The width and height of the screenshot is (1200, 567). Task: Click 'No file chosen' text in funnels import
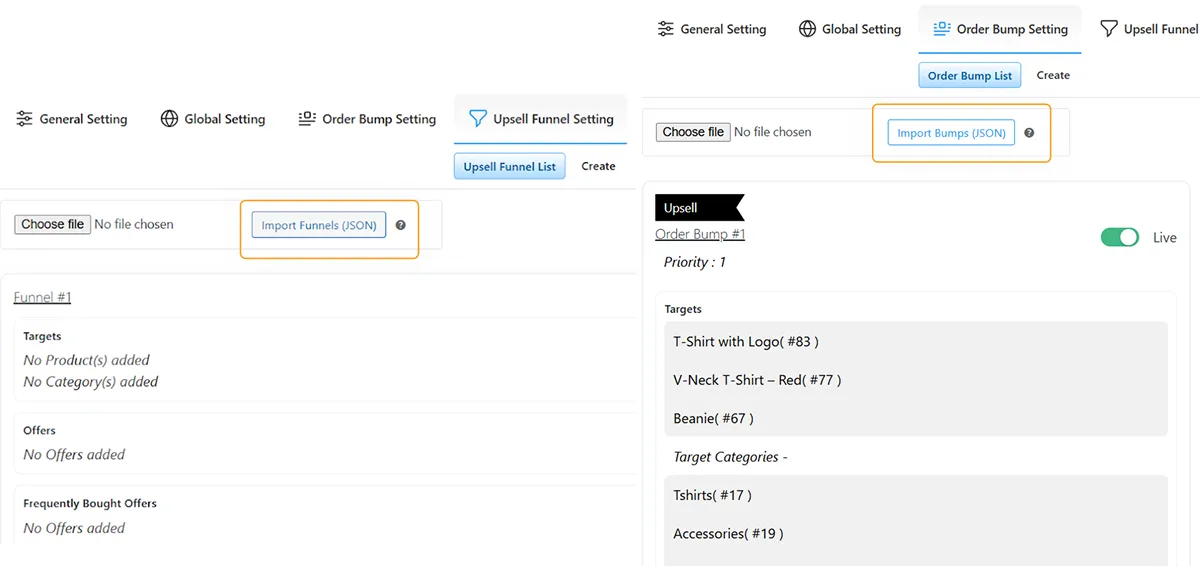(x=134, y=224)
